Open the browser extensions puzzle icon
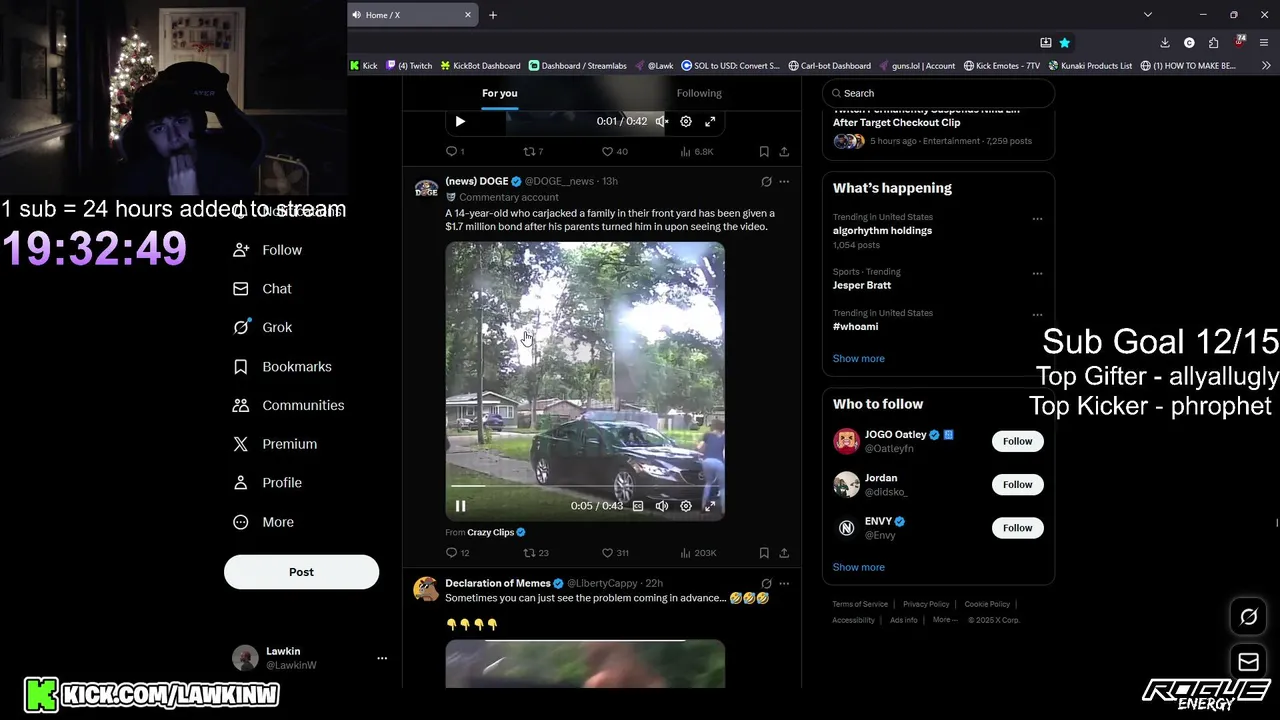The height and width of the screenshot is (720, 1280). pyautogui.click(x=1214, y=43)
